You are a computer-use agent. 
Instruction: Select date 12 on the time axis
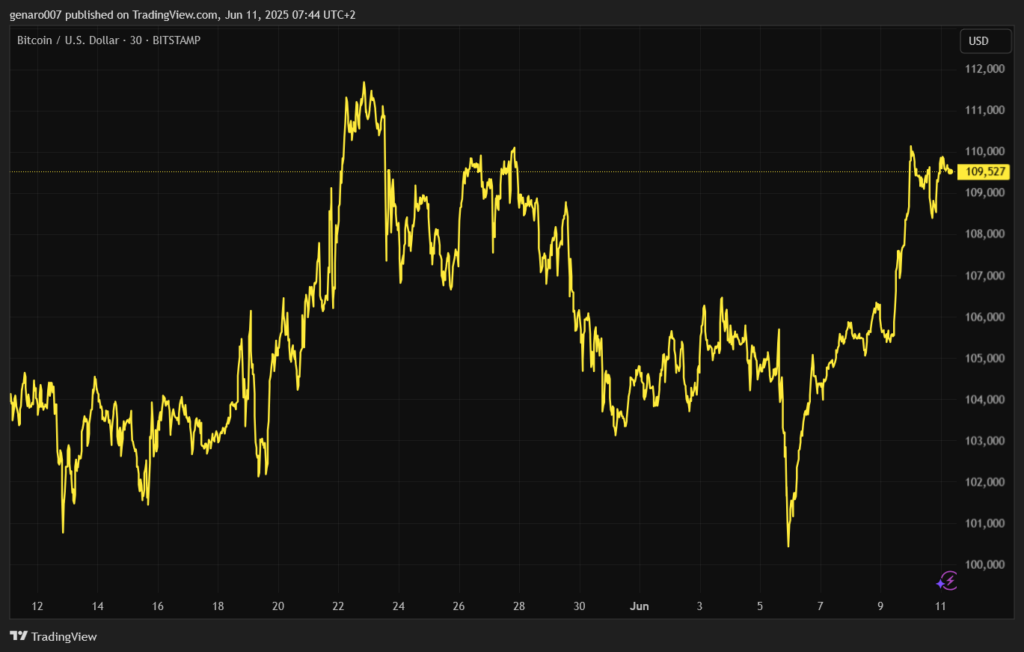[37, 606]
